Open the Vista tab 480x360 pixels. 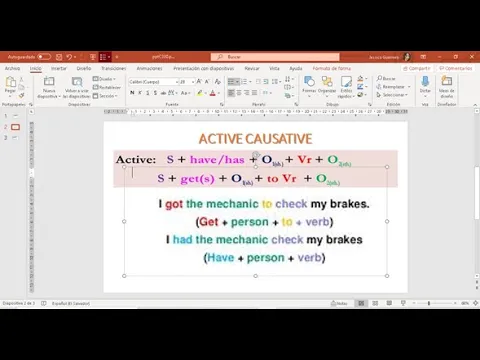pyautogui.click(x=274, y=68)
